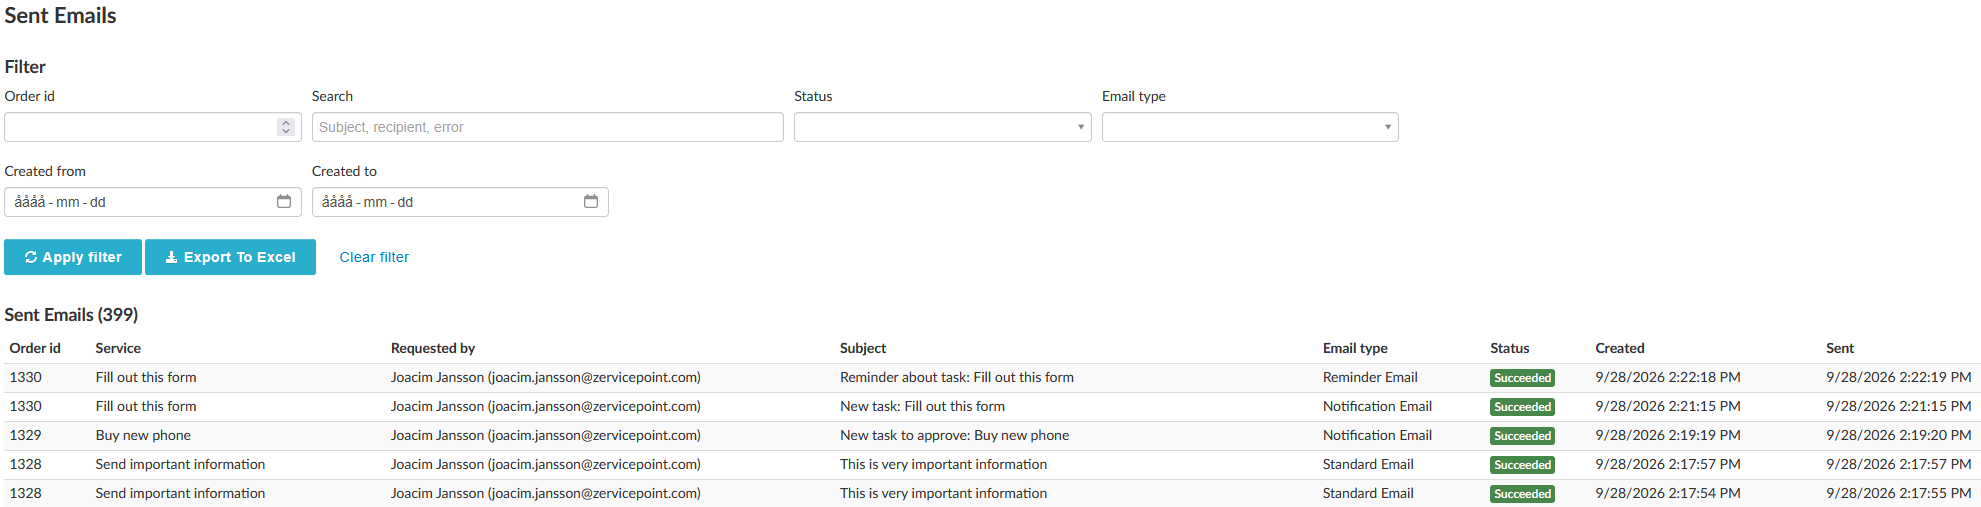
Task: Click the Created to date field
Action: (x=460, y=202)
